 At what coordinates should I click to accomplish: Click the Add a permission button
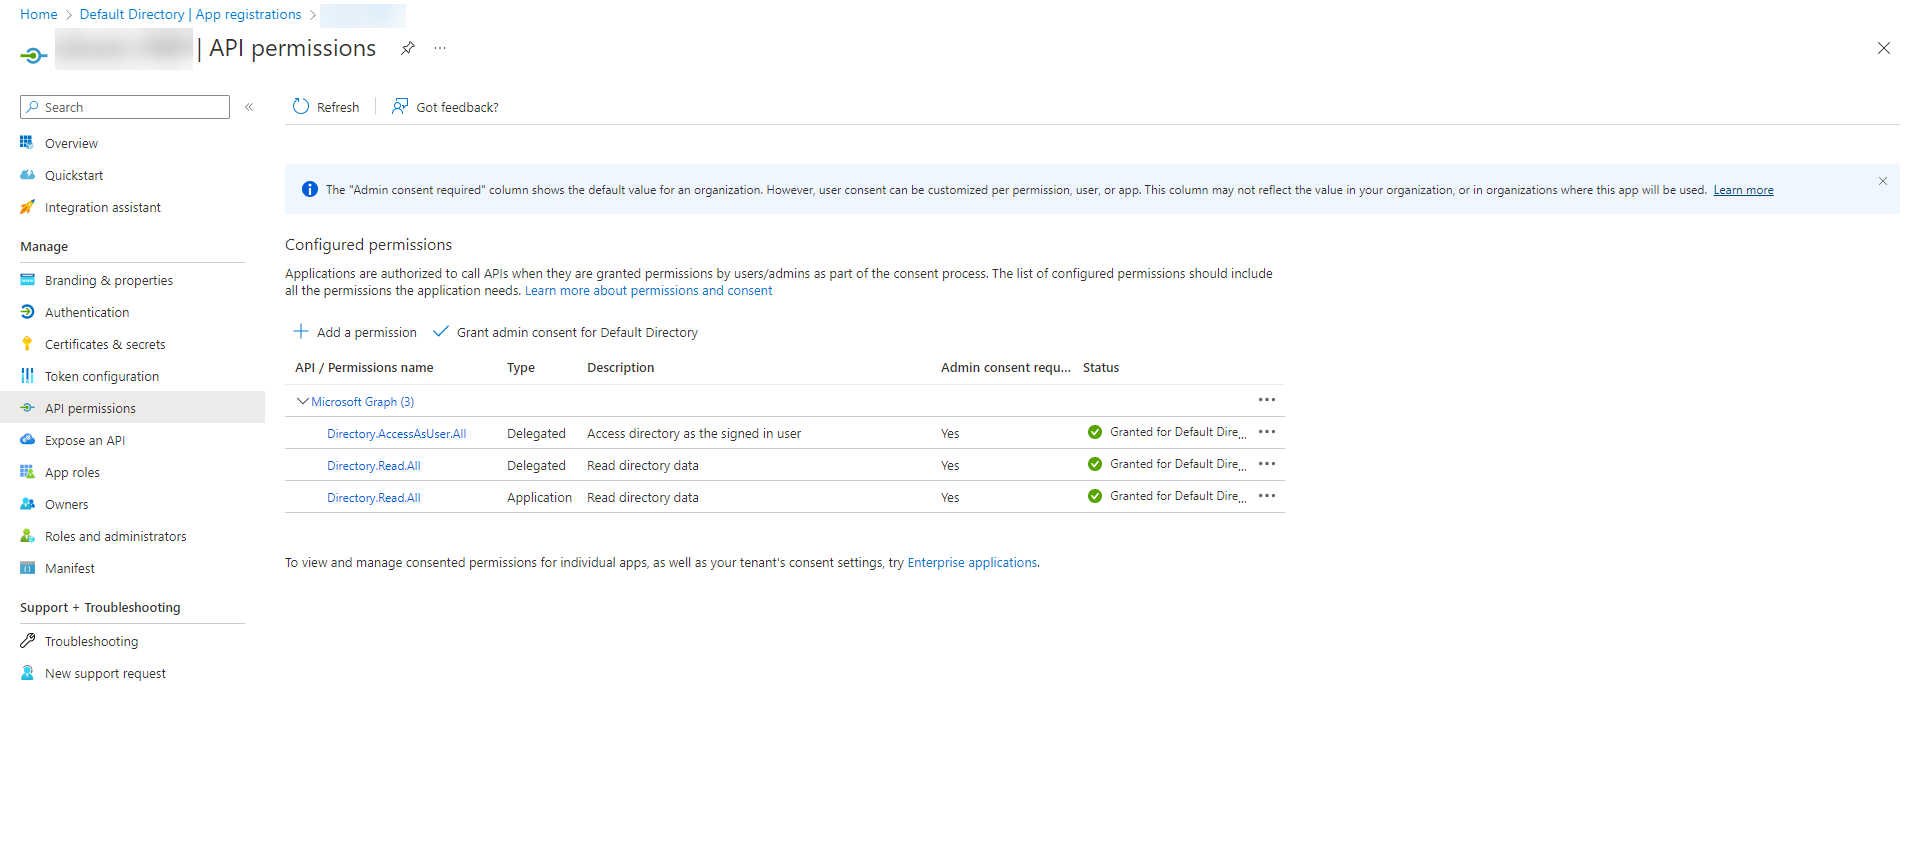coord(355,332)
